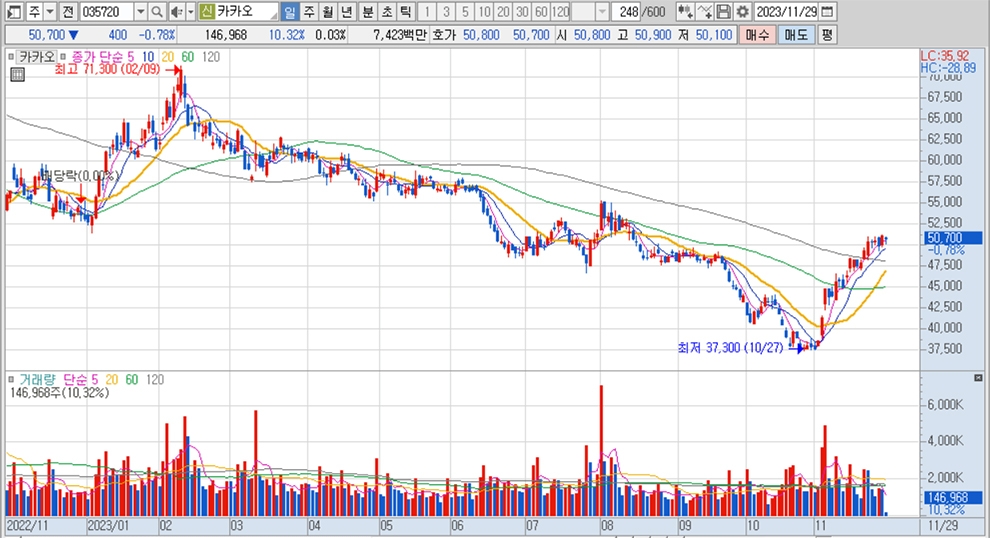The width and height of the screenshot is (990, 538).
Task: Select tick 틱 chart period
Action: click(405, 11)
